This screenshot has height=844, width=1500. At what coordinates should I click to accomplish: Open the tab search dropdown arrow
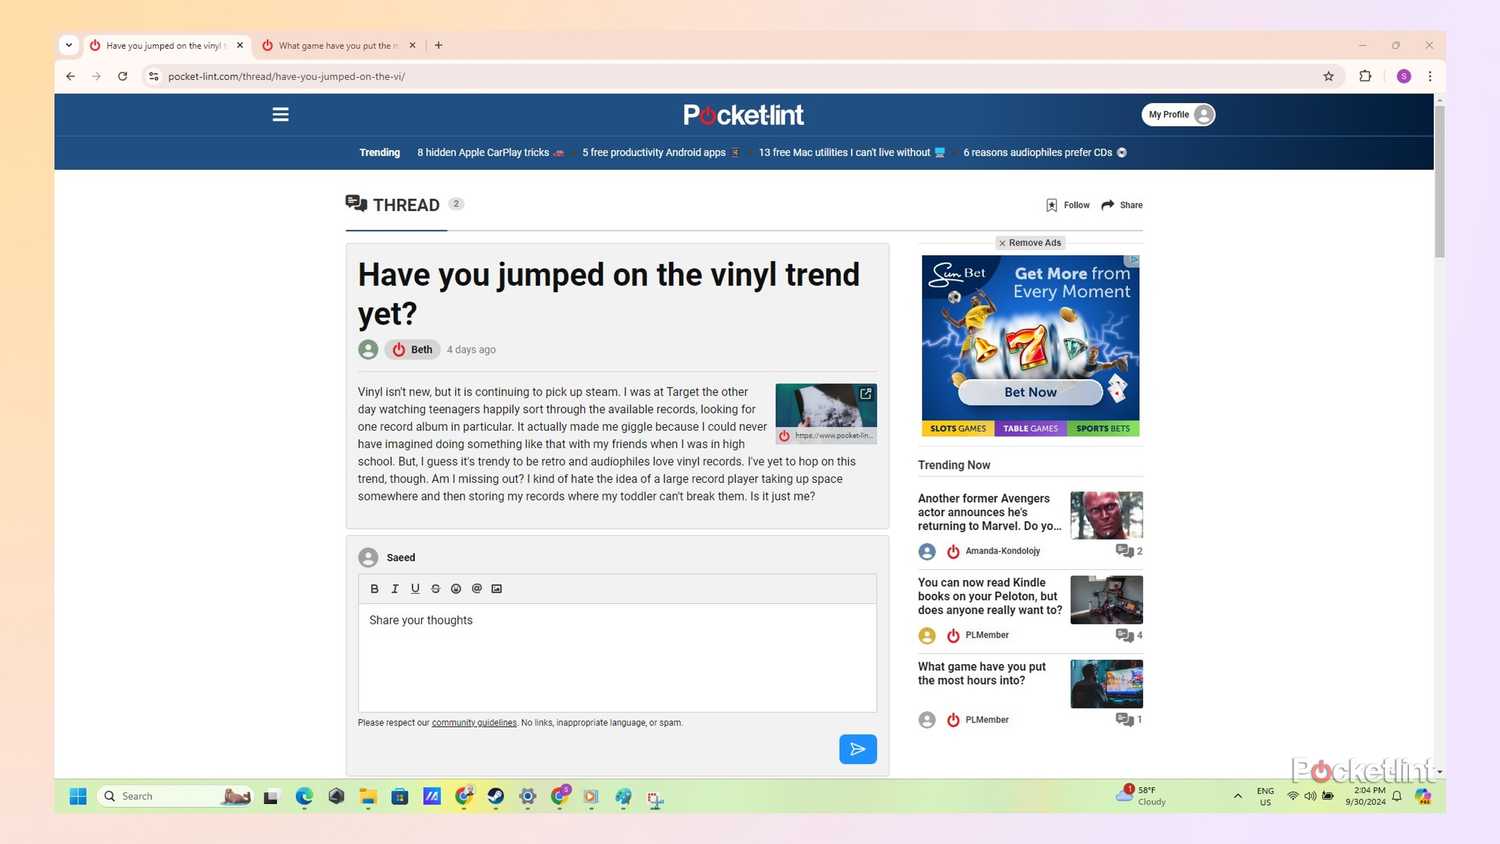(x=68, y=45)
